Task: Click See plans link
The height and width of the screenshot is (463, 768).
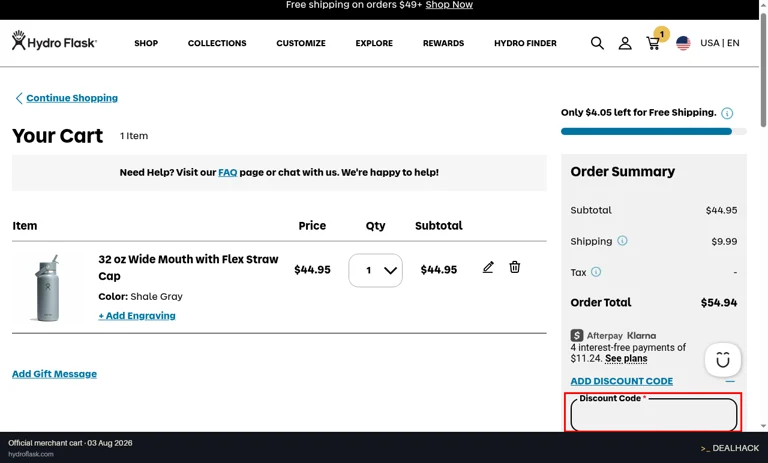Action: (626, 359)
